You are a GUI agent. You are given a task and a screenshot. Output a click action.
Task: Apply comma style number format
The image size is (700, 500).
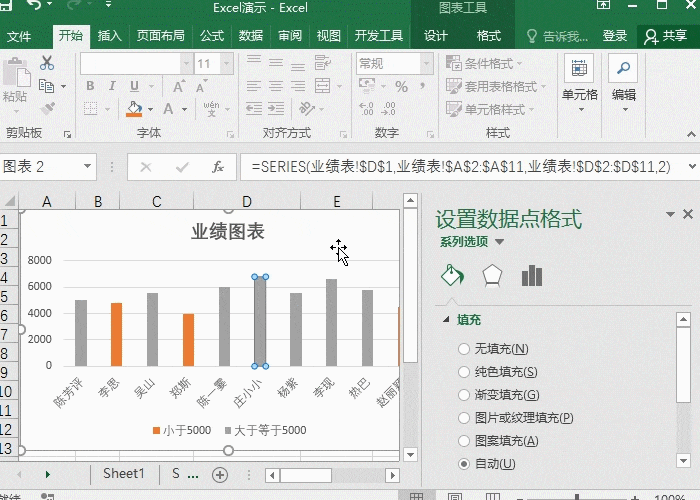click(422, 86)
